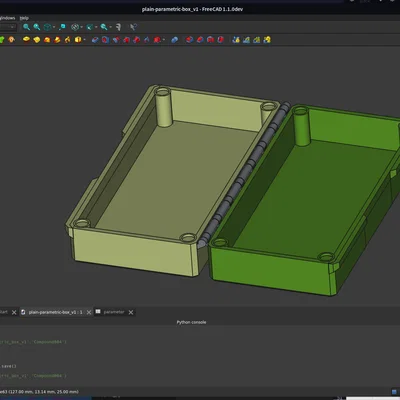400x400 pixels.
Task: Click the blue Boolean operation icon
Action: [174, 40]
